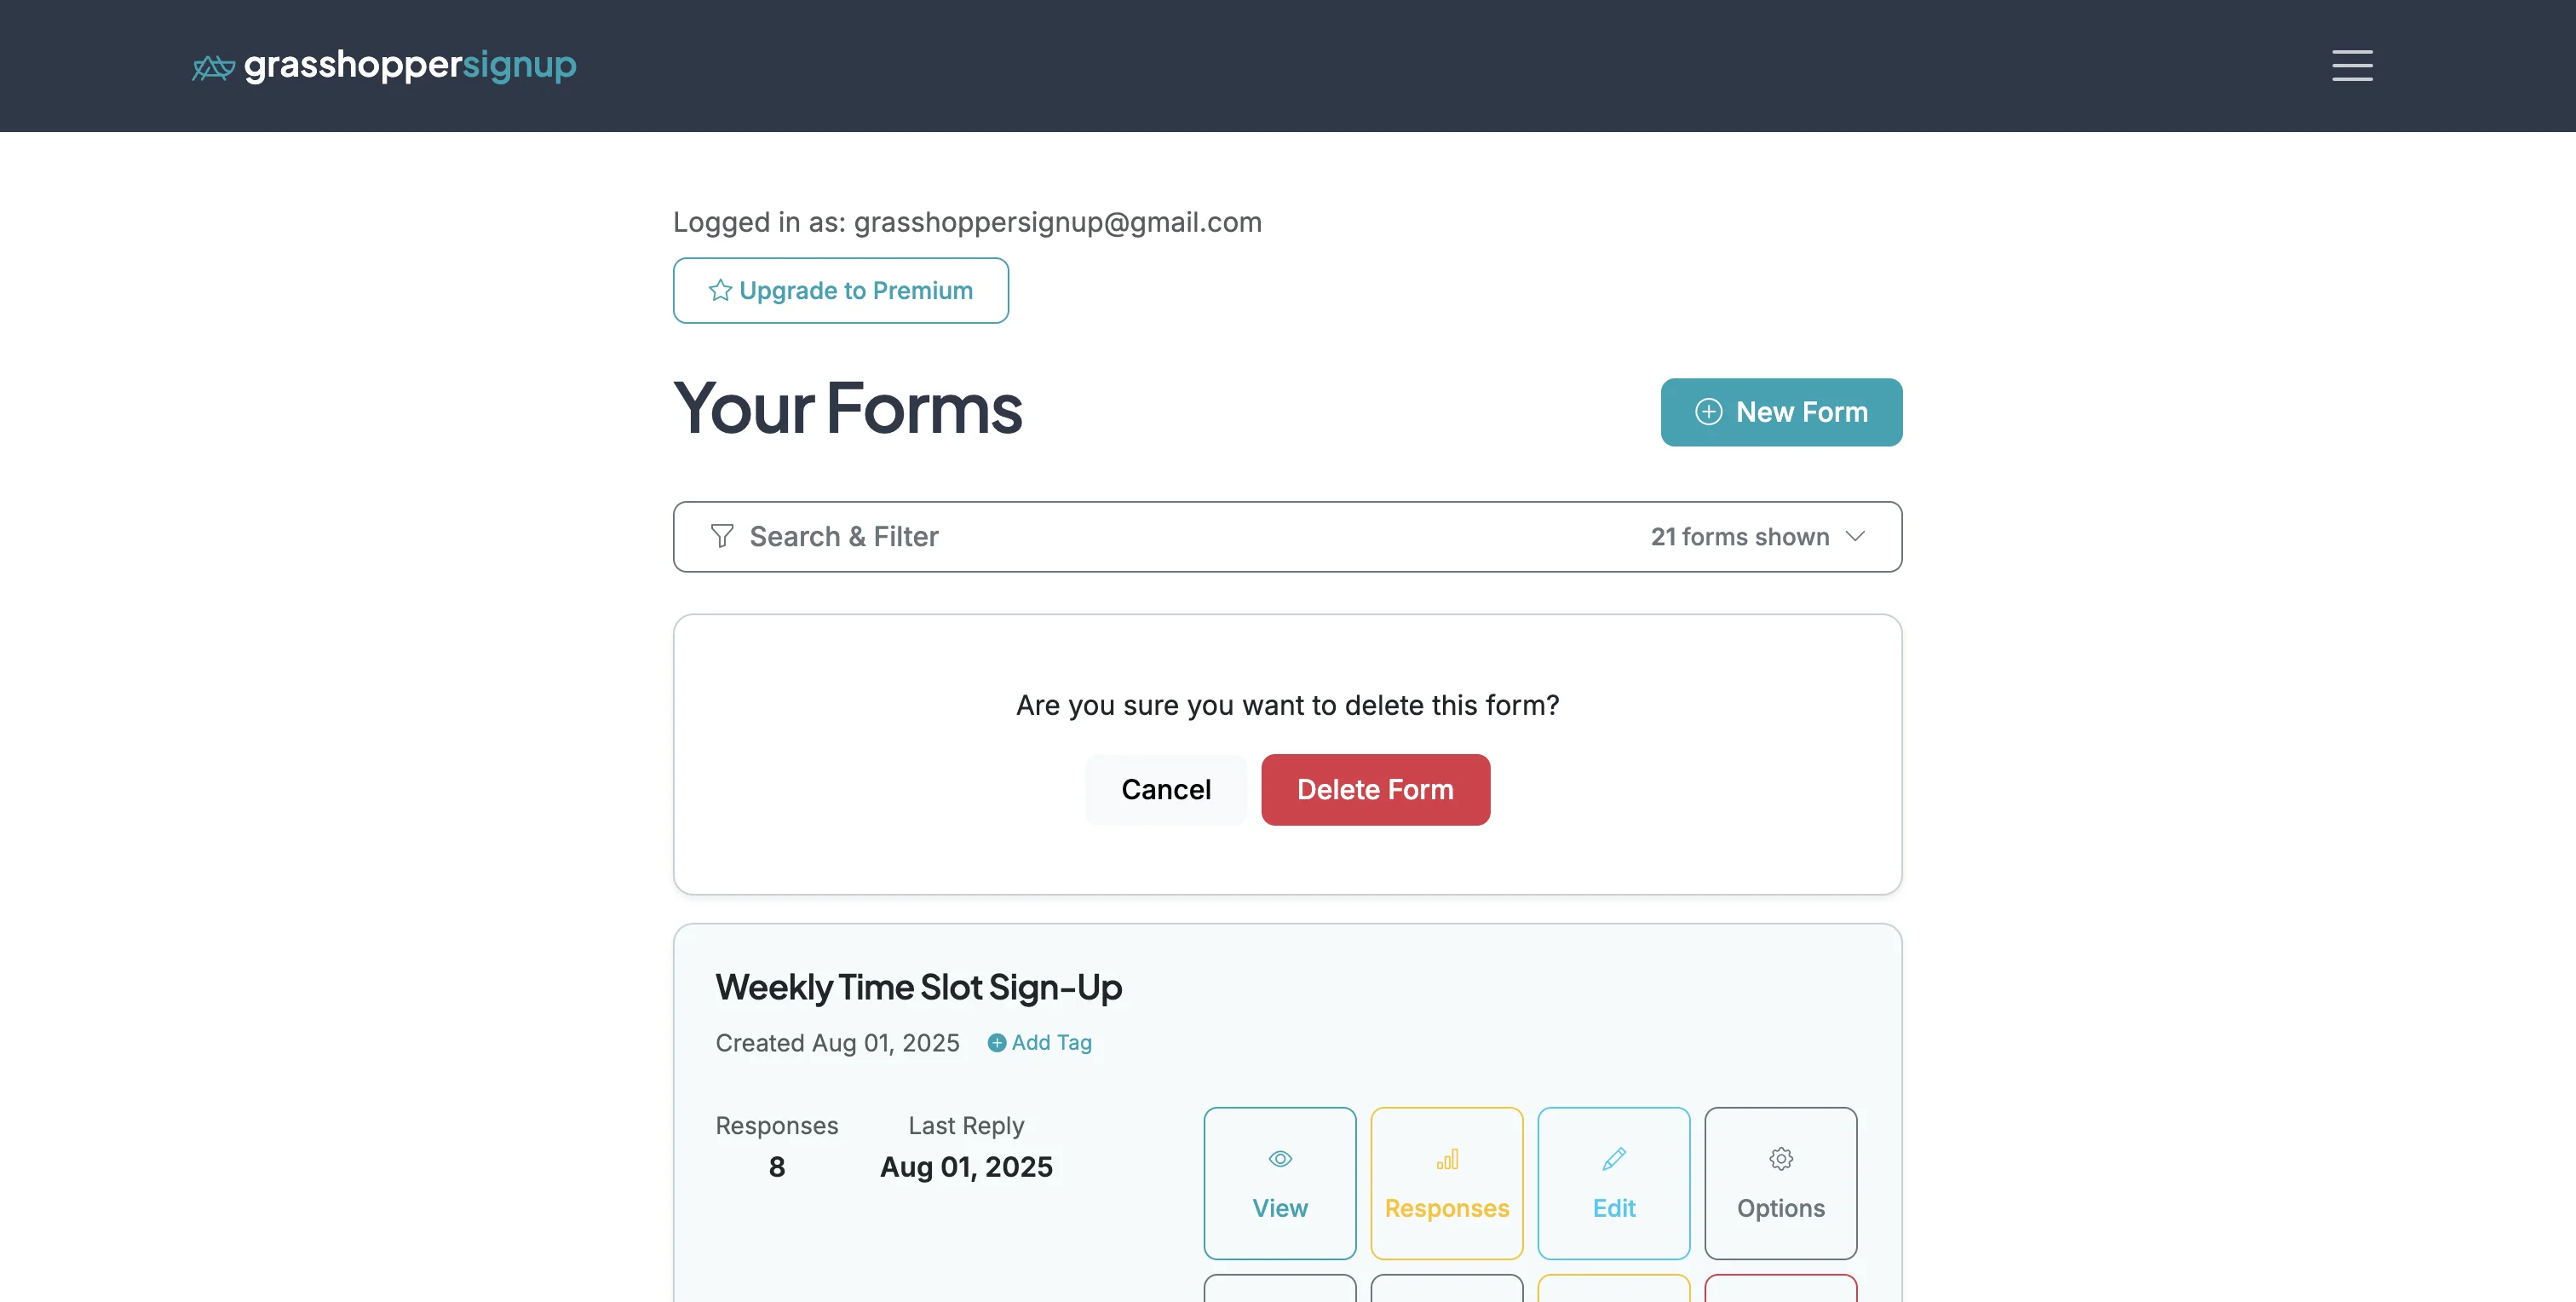Screen dimensions: 2576x1302
Task: Open the gear icon under Options
Action: (1780, 1159)
